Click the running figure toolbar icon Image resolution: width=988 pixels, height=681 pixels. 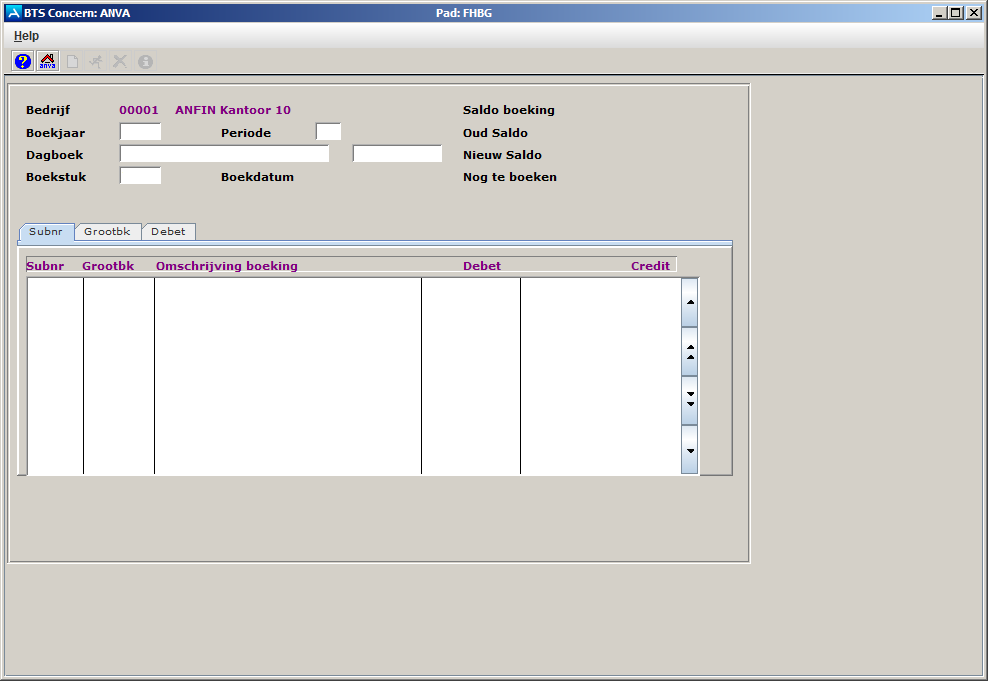(x=96, y=61)
